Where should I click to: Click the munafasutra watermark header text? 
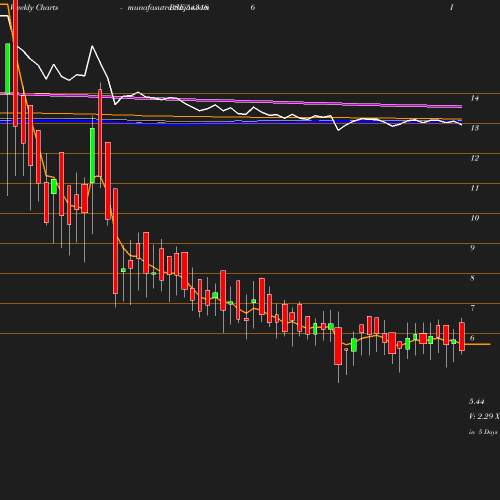(x=168, y=8)
